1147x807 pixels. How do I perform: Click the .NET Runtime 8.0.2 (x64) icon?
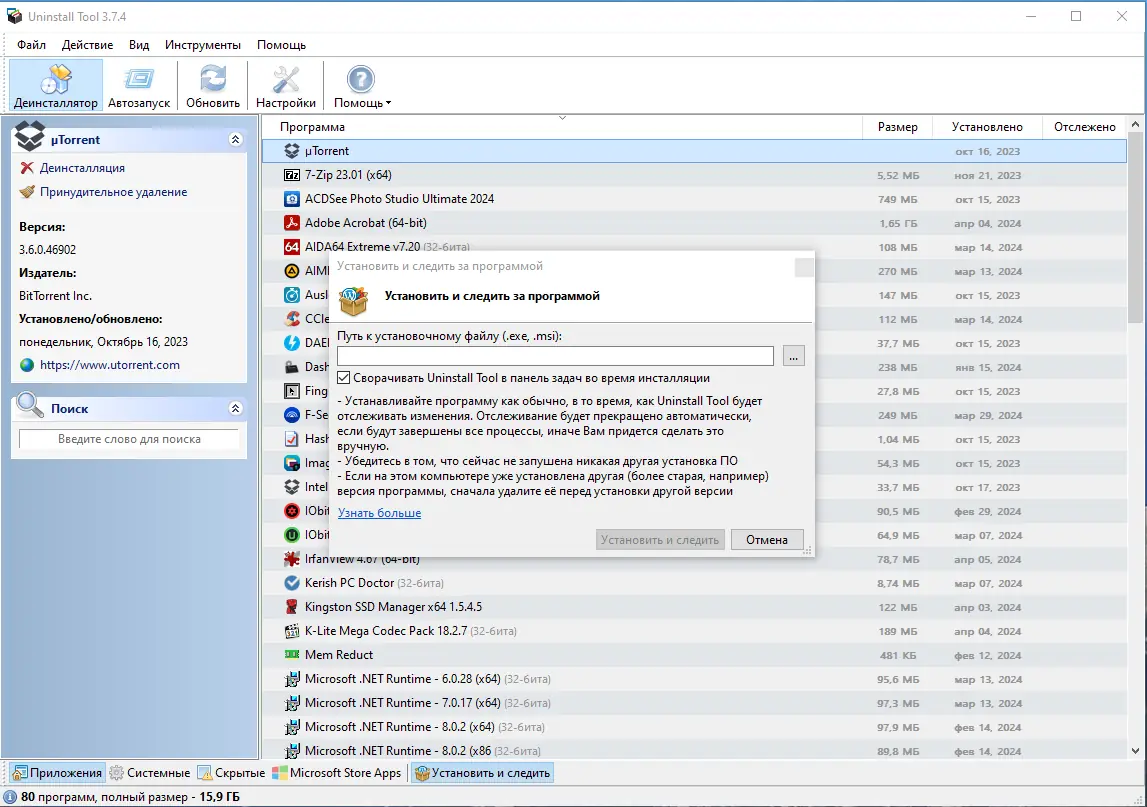[292, 727]
